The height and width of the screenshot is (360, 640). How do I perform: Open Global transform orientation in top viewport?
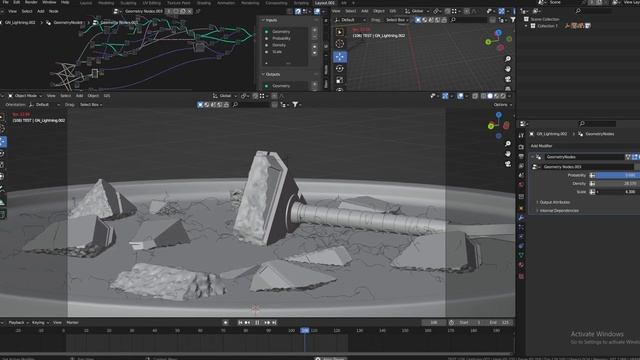pos(417,11)
